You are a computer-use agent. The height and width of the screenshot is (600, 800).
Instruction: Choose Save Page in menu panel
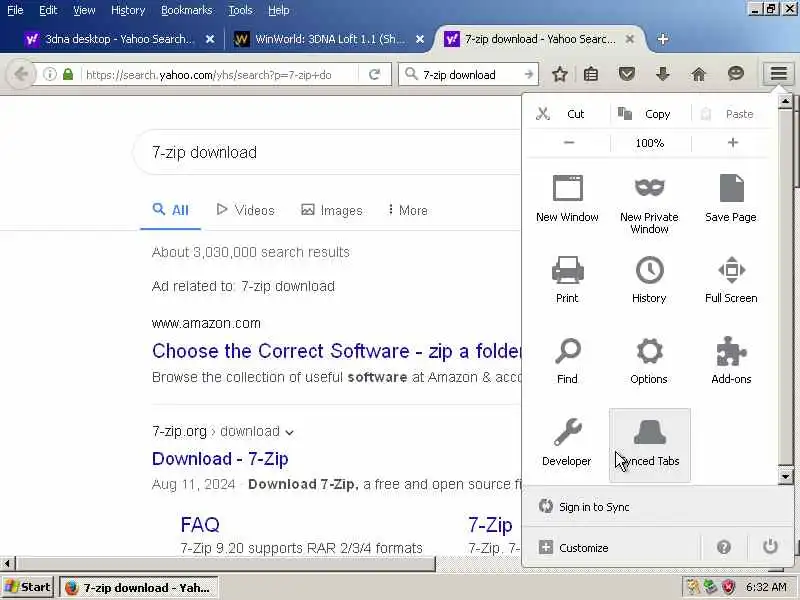731,199
